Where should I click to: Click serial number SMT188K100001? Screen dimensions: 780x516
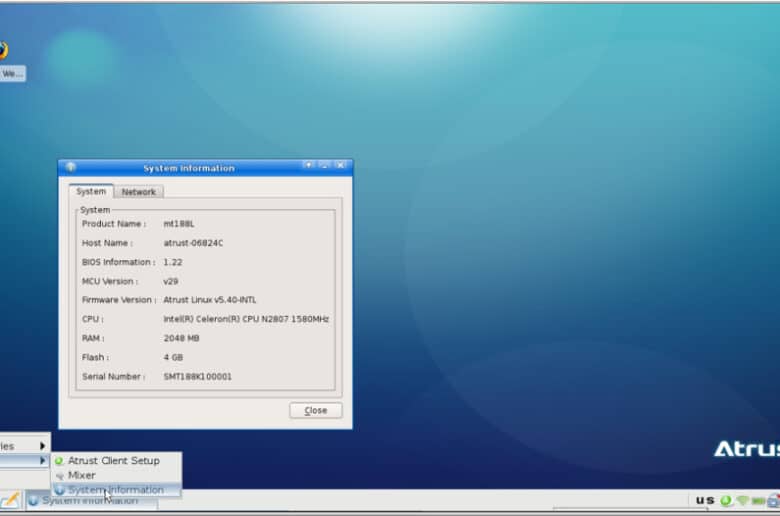[x=198, y=377]
